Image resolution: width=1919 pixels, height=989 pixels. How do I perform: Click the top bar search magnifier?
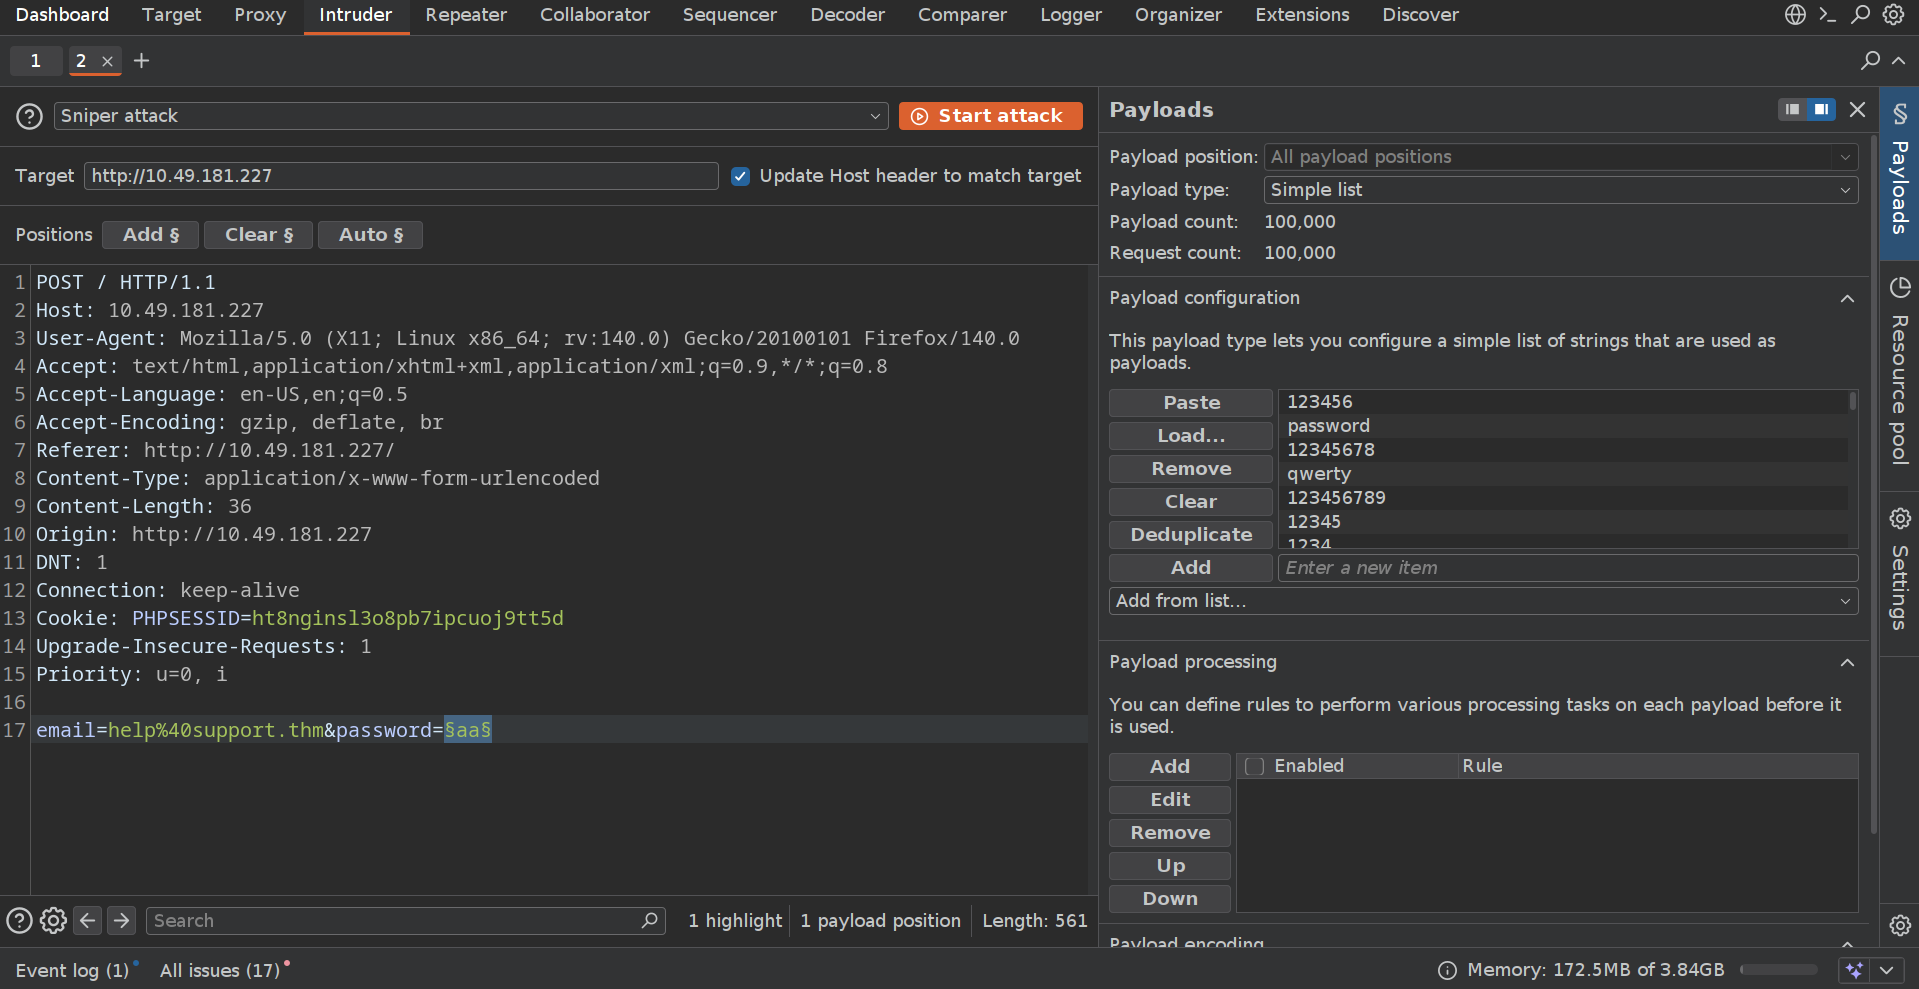pyautogui.click(x=1861, y=15)
